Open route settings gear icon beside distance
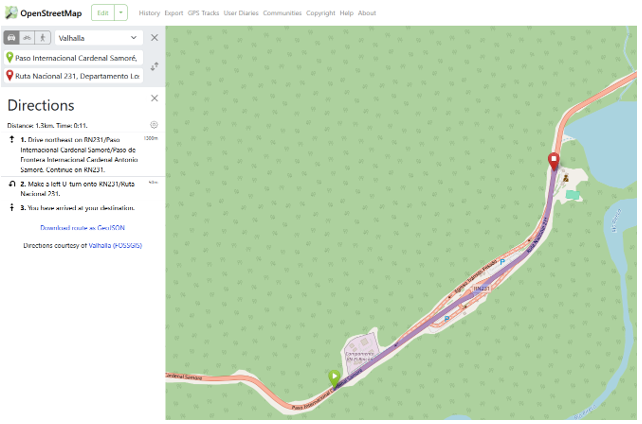Image resolution: width=642 pixels, height=424 pixels. 154,125
